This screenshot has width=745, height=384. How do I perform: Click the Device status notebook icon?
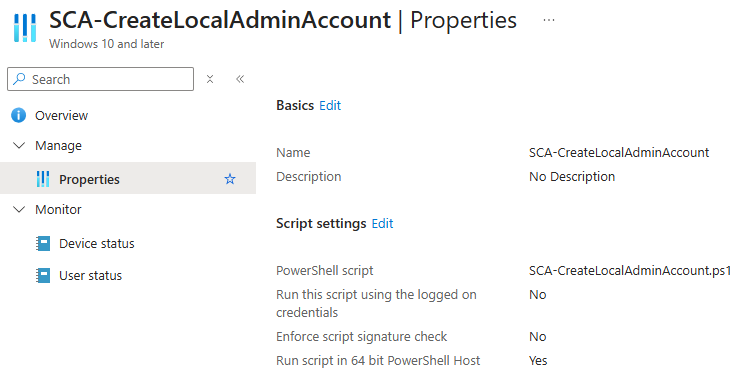(43, 243)
